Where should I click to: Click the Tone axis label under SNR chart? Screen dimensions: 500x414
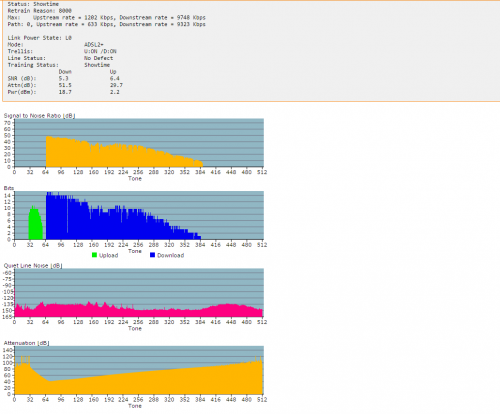tap(135, 179)
